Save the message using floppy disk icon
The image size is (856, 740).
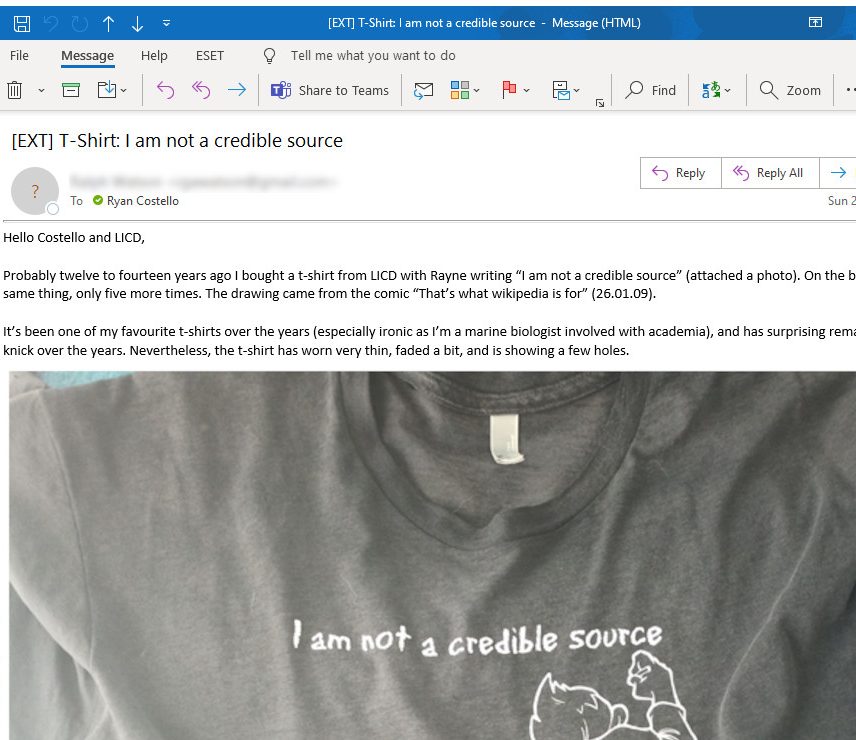tap(21, 22)
